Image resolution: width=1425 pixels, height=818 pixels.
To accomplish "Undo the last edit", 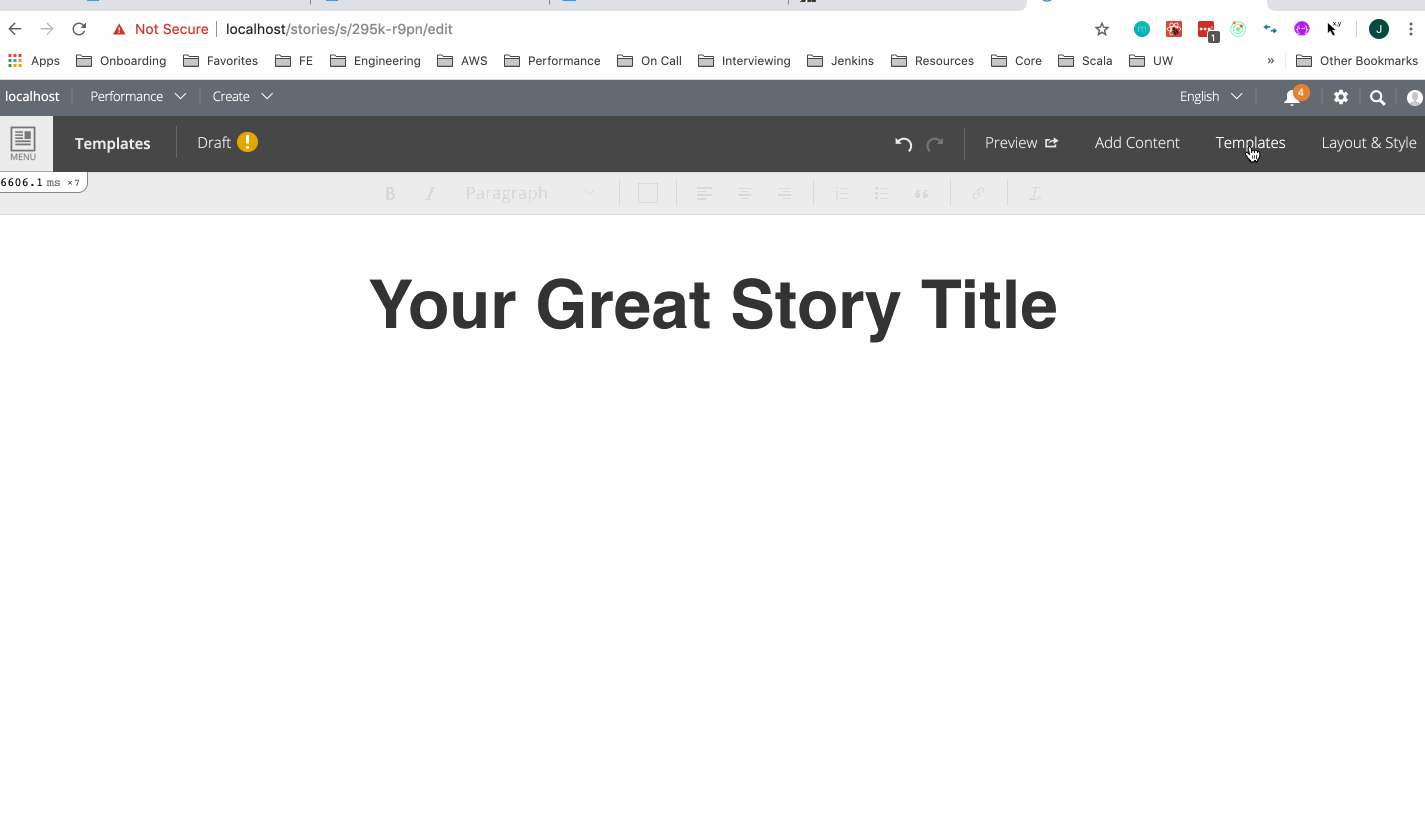I will pos(904,143).
